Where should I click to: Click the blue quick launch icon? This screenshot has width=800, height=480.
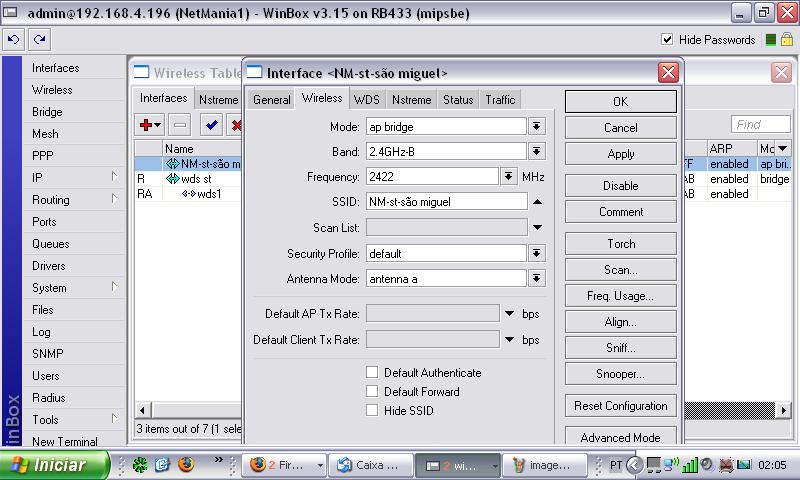(x=162, y=465)
